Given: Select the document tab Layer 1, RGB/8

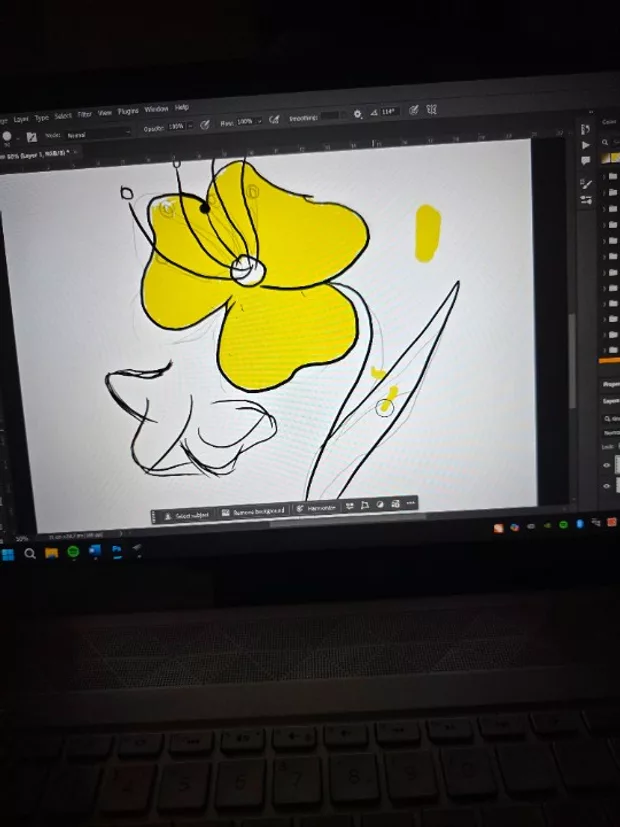Looking at the screenshot, I should click(35, 155).
